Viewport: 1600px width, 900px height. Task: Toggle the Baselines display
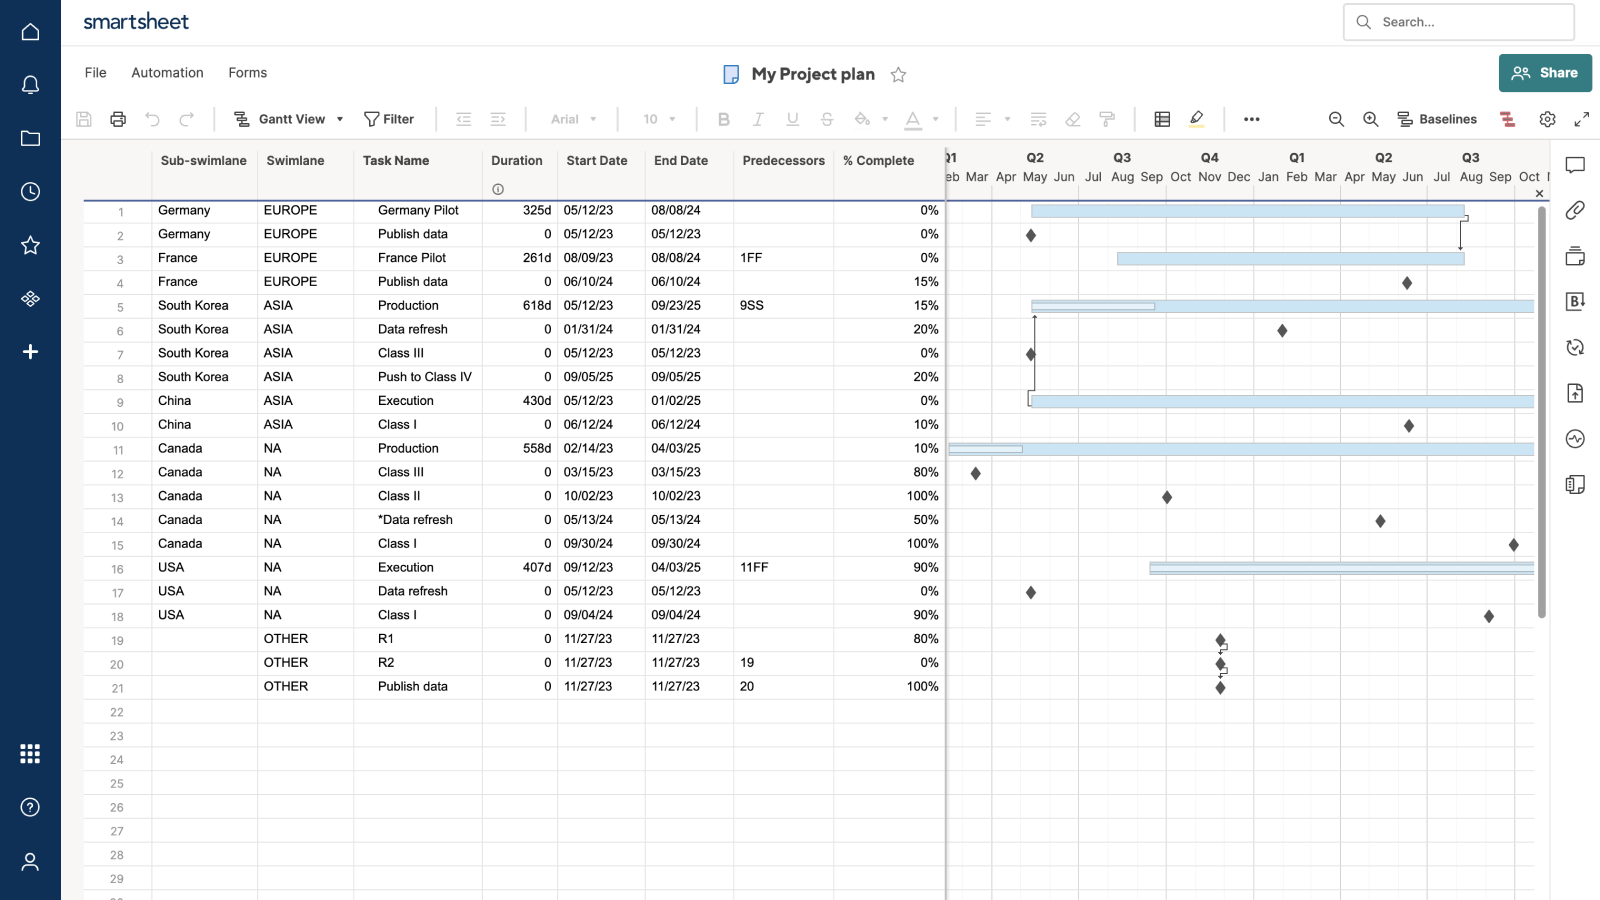[1437, 119]
